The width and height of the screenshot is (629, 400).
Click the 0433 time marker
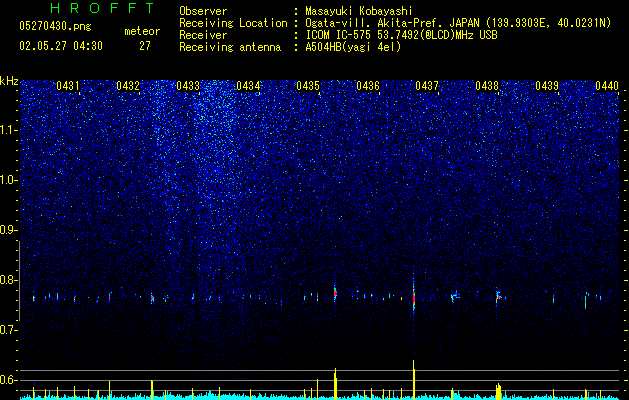click(x=188, y=86)
